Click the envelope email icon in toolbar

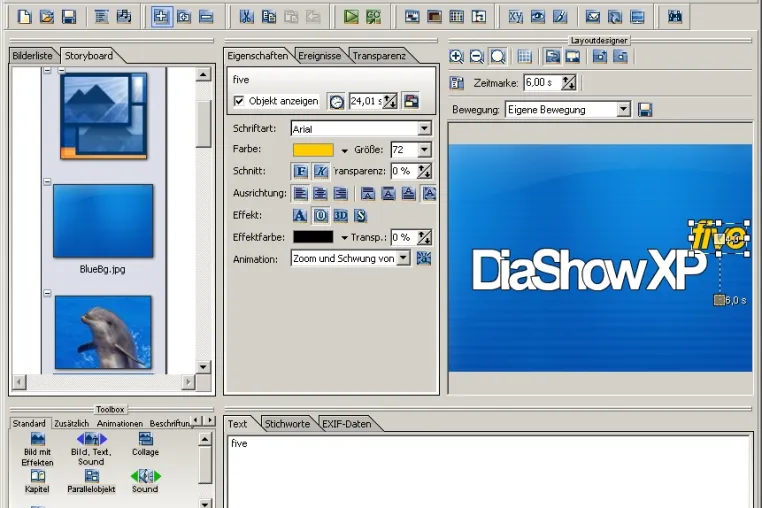coord(592,17)
